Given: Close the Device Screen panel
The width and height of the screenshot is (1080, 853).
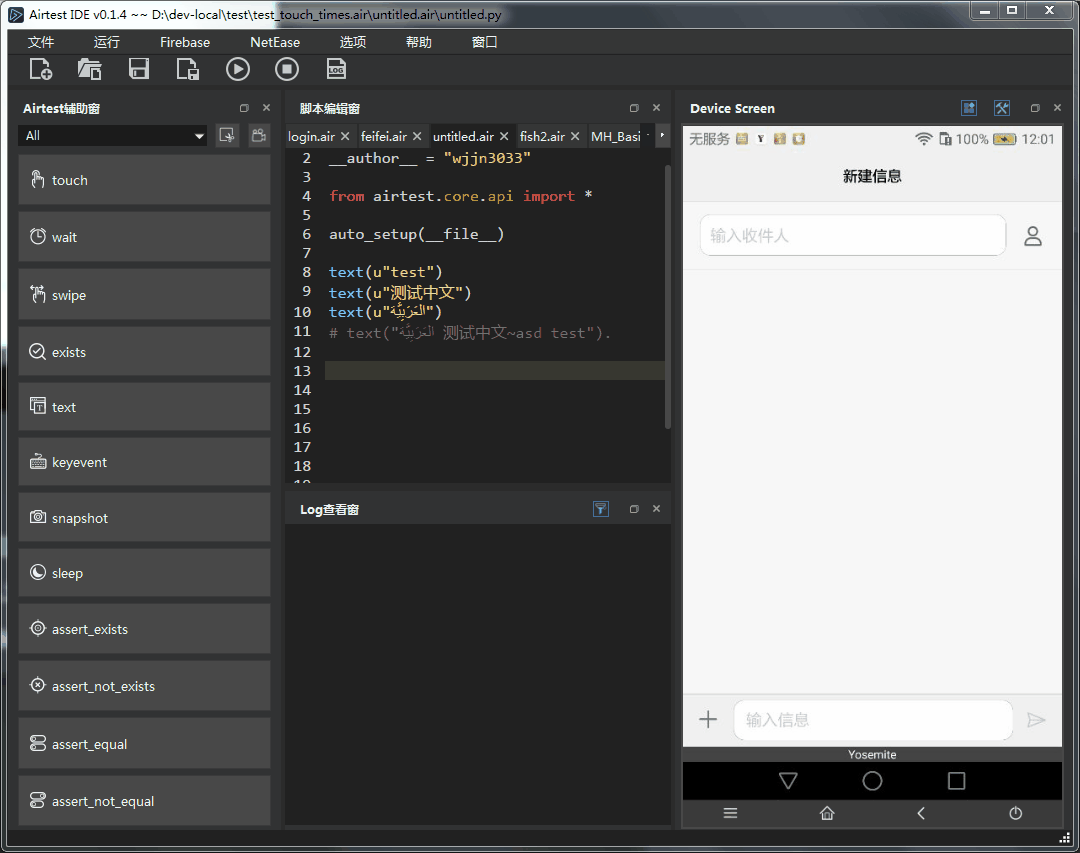Looking at the screenshot, I should click(x=1057, y=108).
